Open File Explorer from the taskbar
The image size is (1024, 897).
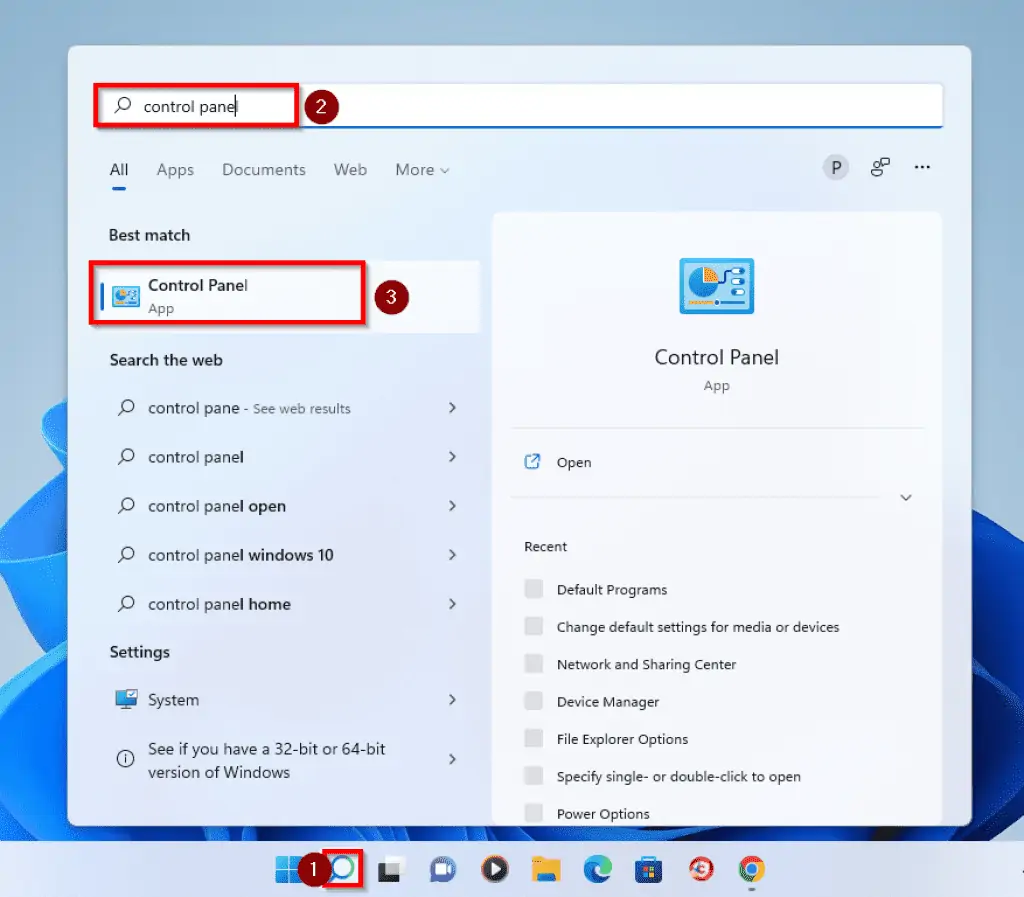[x=545, y=870]
